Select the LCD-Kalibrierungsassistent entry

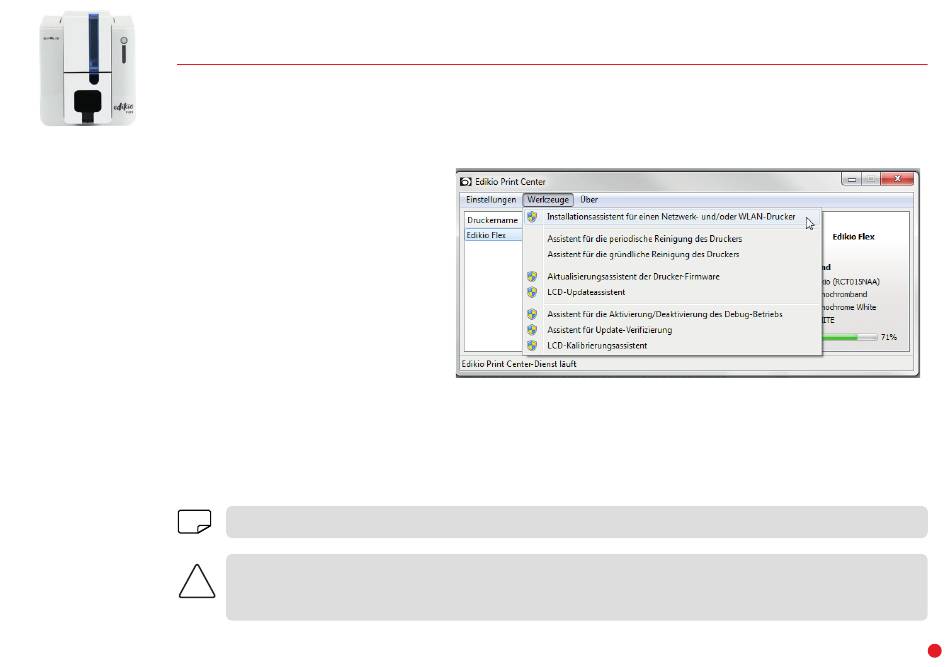click(x=596, y=345)
